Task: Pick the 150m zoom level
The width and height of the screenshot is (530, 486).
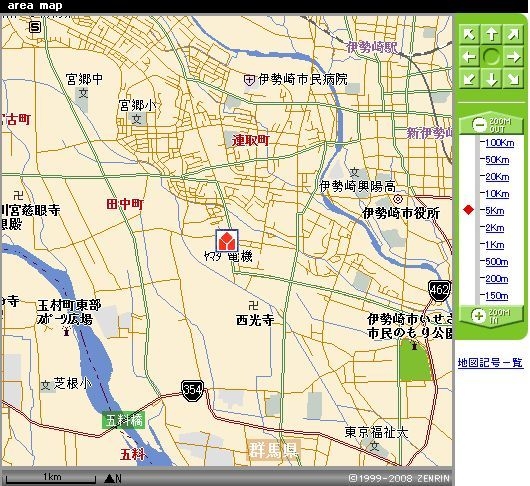Action: click(x=497, y=296)
